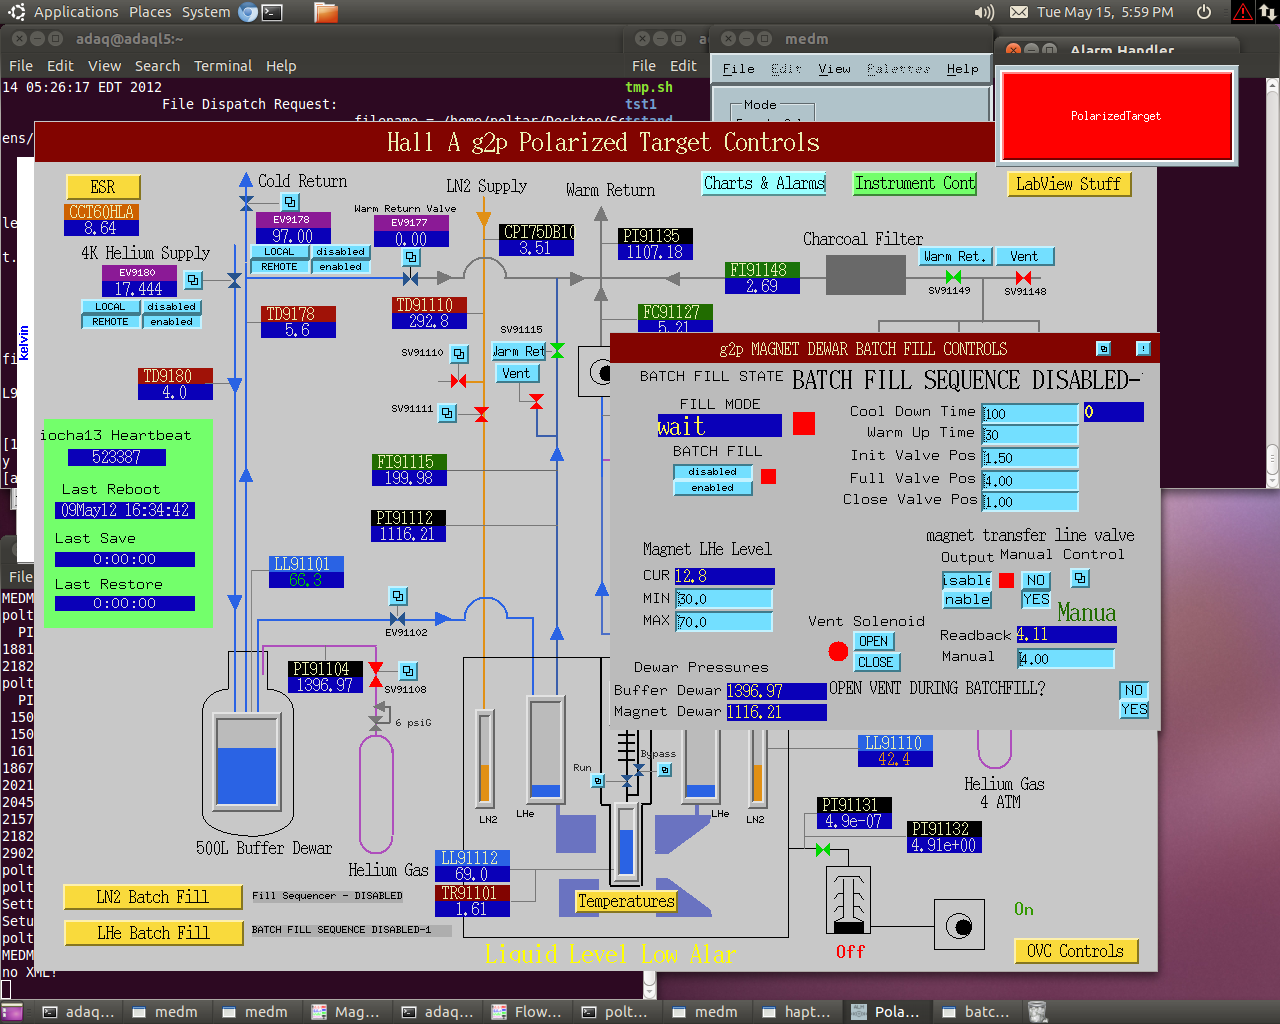Screen dimensions: 1280x1024
Task: Choose NO for open vent during batchfill
Action: tap(1134, 690)
